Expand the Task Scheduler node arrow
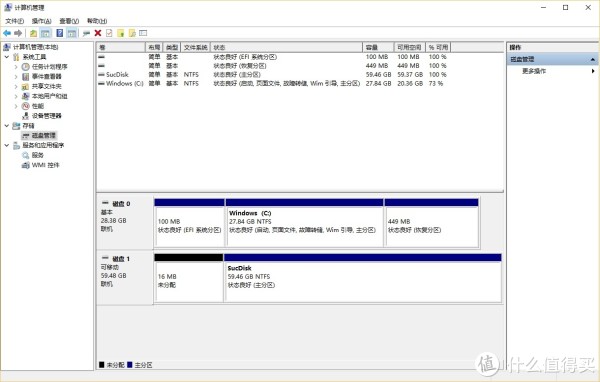 [16, 67]
